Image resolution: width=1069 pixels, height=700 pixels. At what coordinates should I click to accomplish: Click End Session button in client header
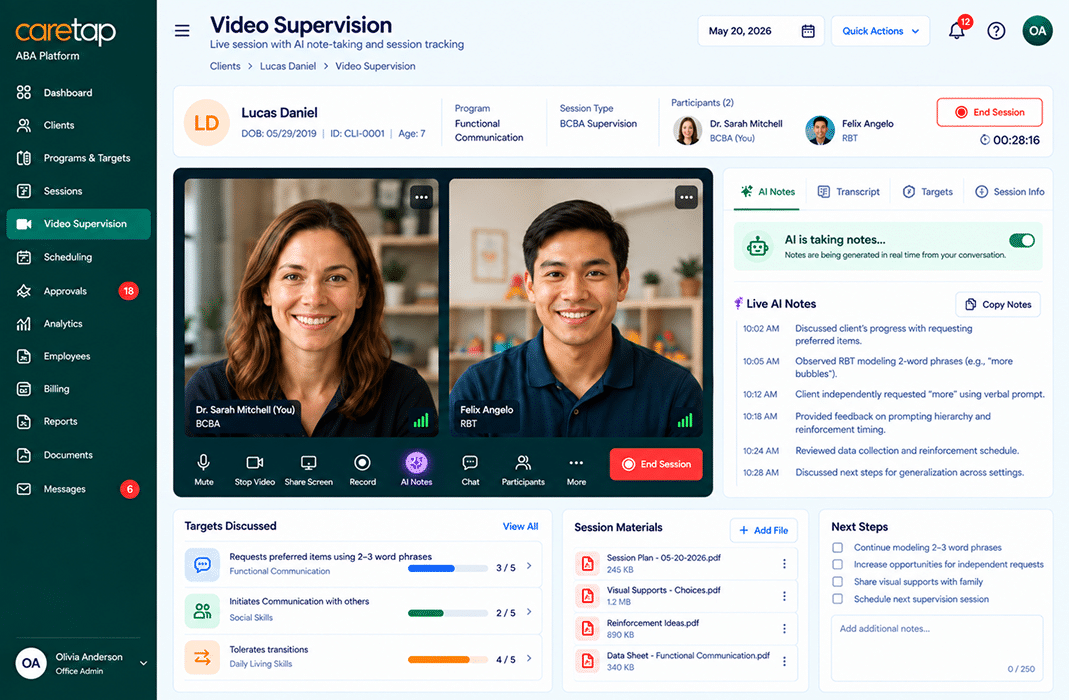989,112
